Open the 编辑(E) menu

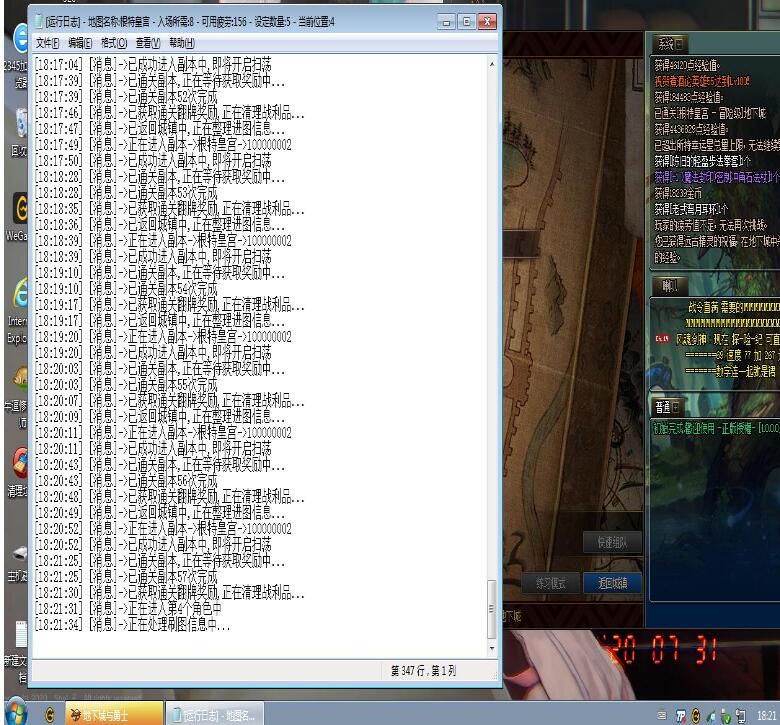point(80,43)
